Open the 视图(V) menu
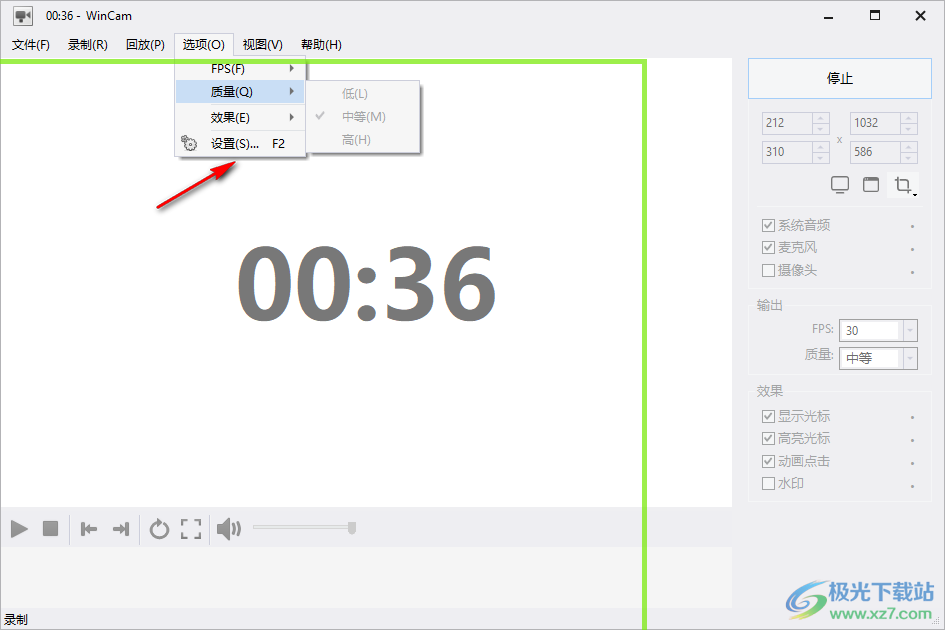Image resolution: width=945 pixels, height=630 pixels. coord(263,45)
